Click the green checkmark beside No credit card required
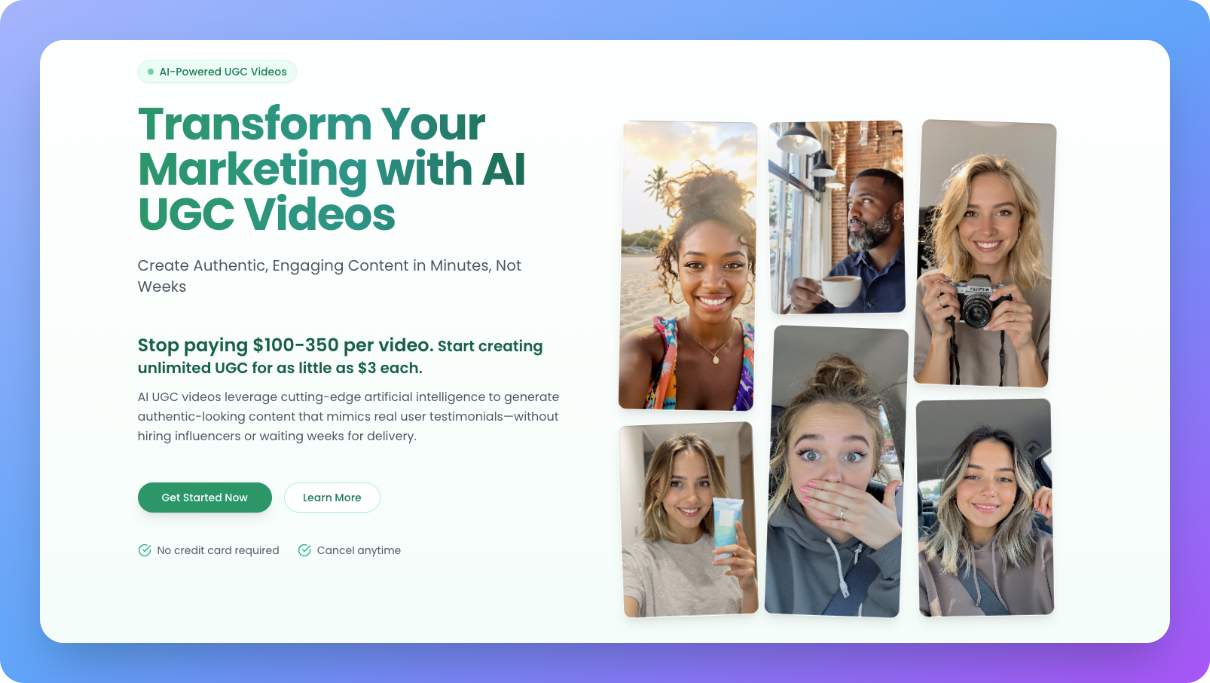 [144, 550]
